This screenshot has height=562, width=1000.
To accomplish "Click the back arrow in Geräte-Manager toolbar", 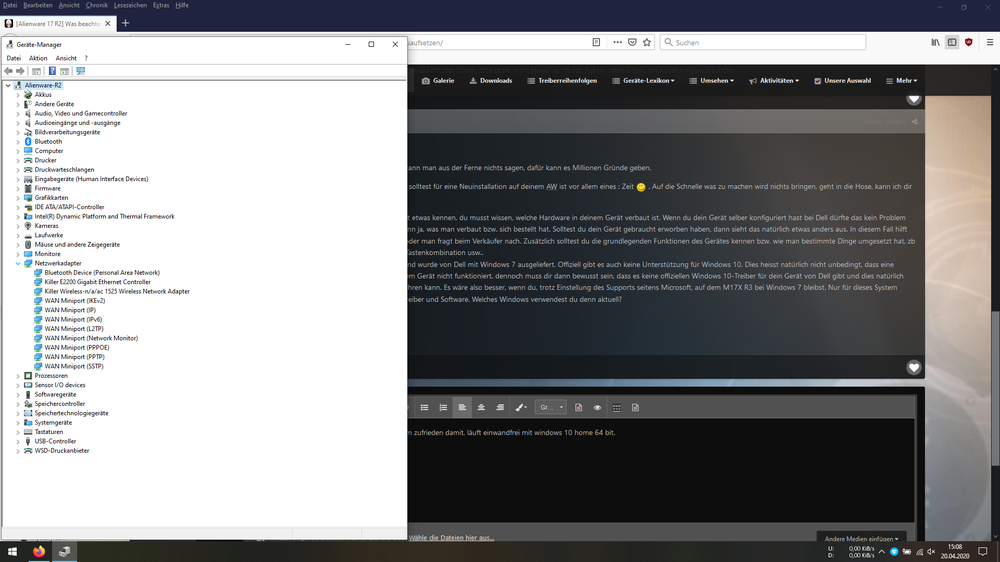I will [8, 71].
